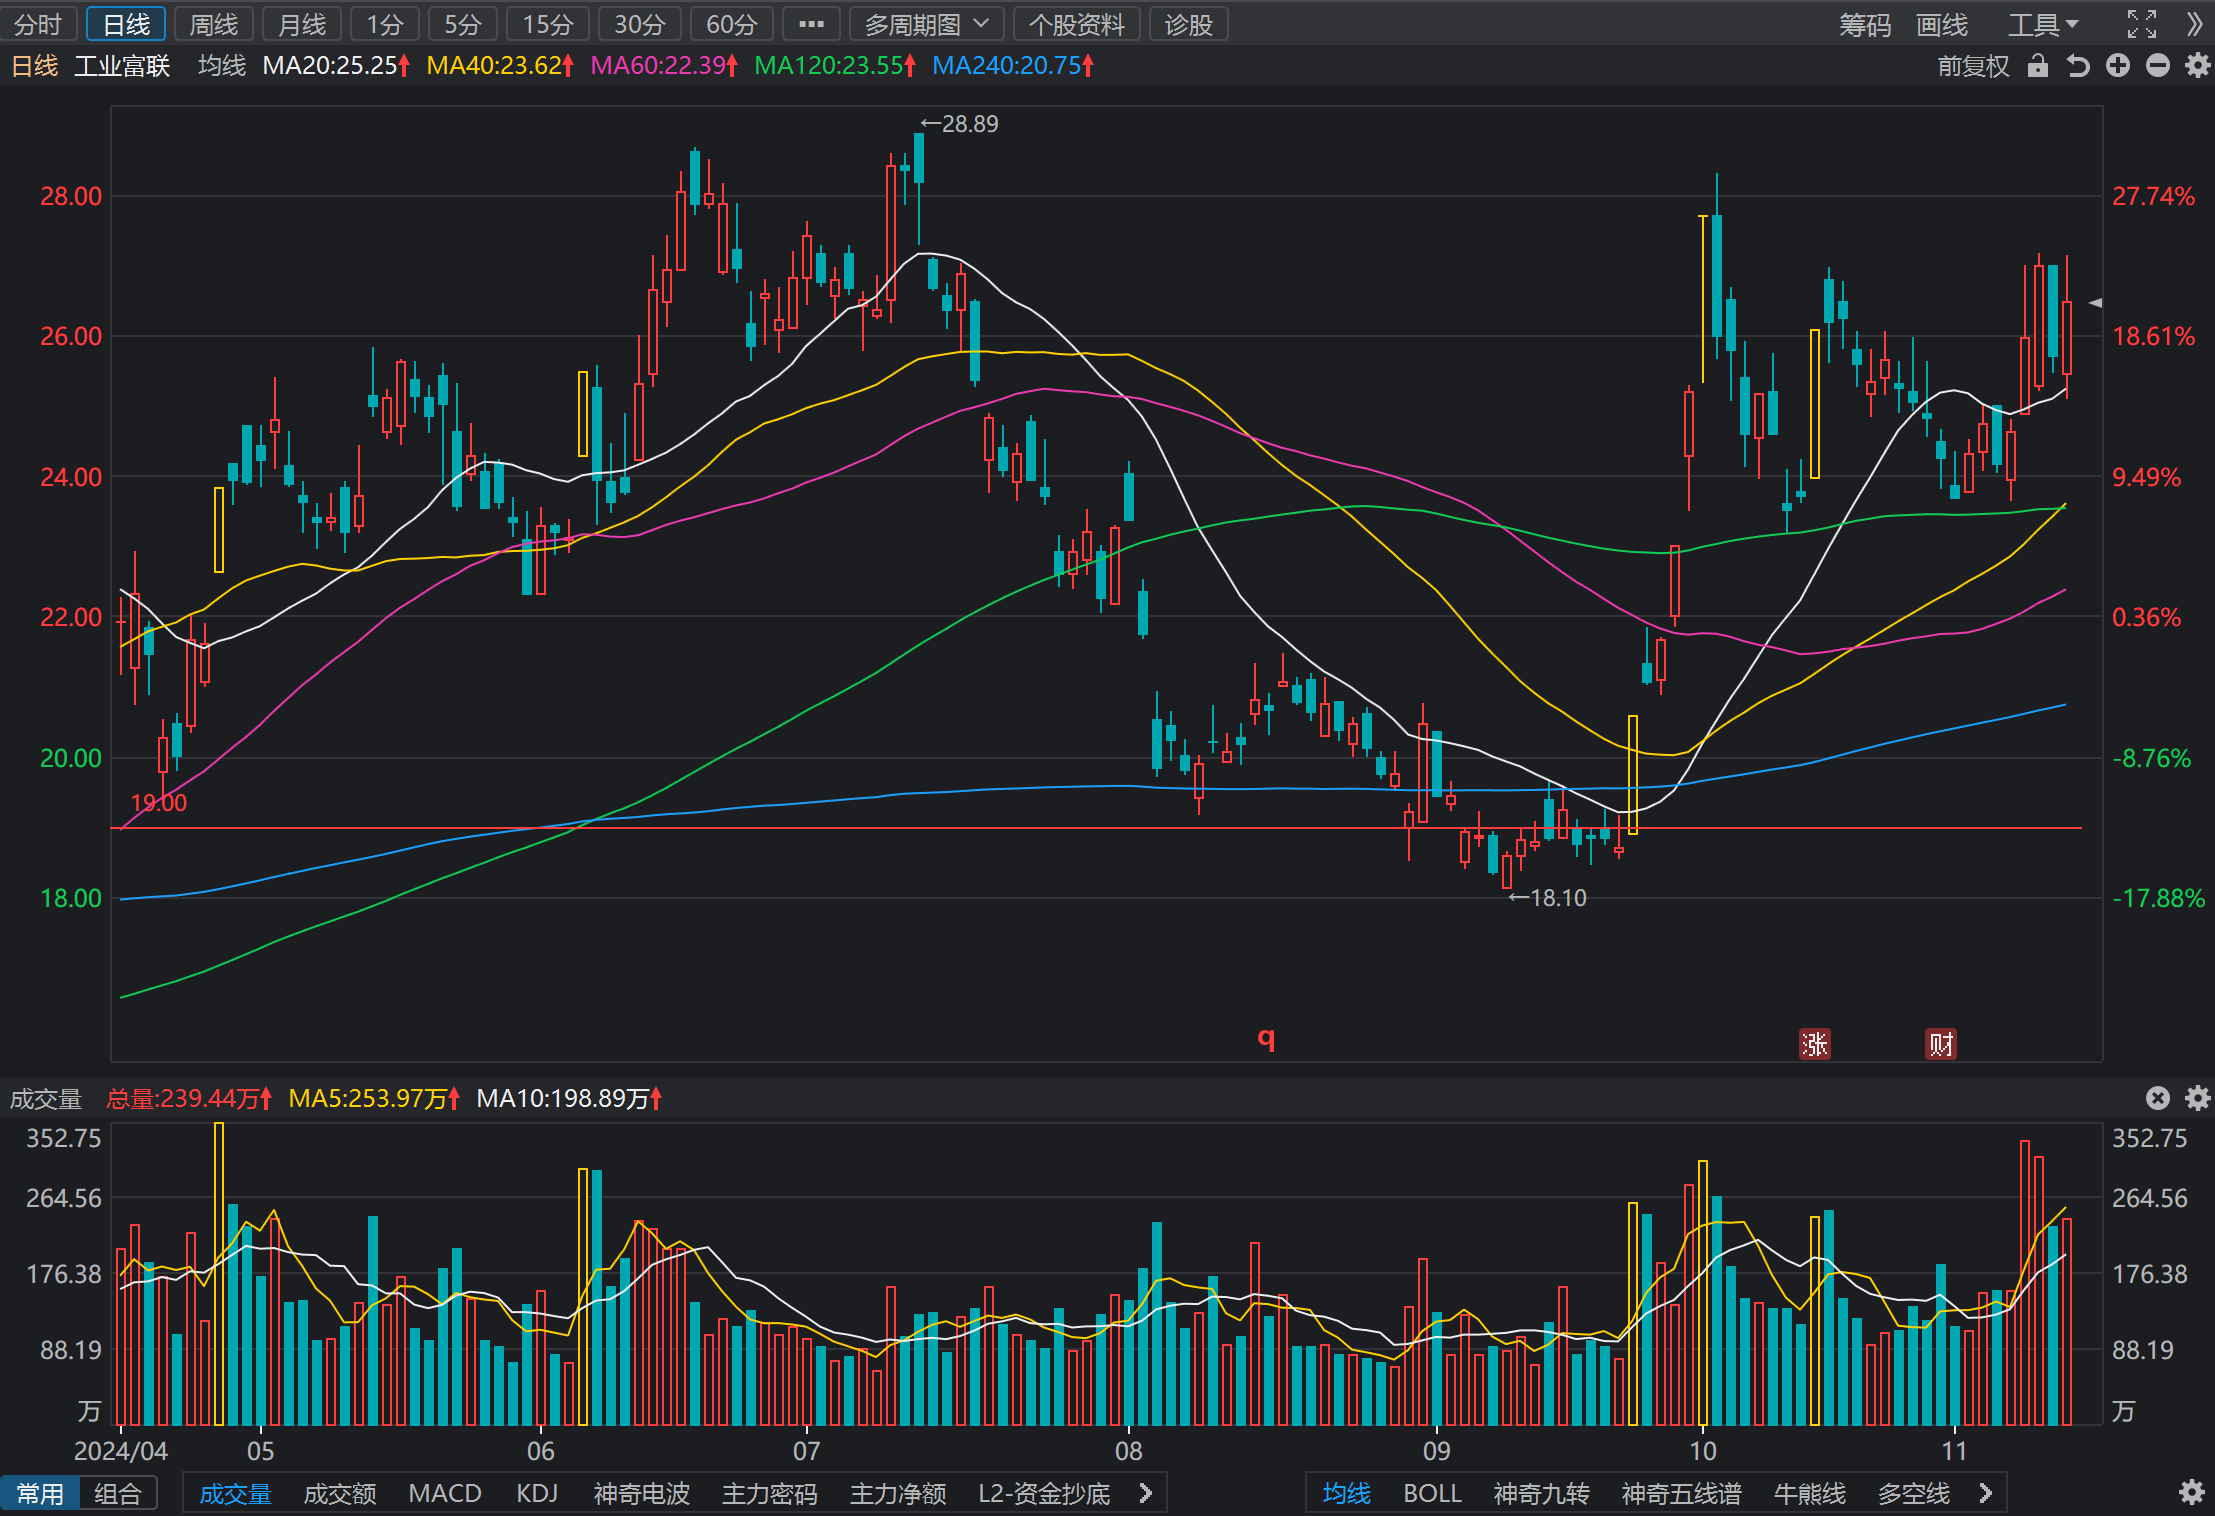
Task: Click current price arrow on right axis
Action: 2095,302
